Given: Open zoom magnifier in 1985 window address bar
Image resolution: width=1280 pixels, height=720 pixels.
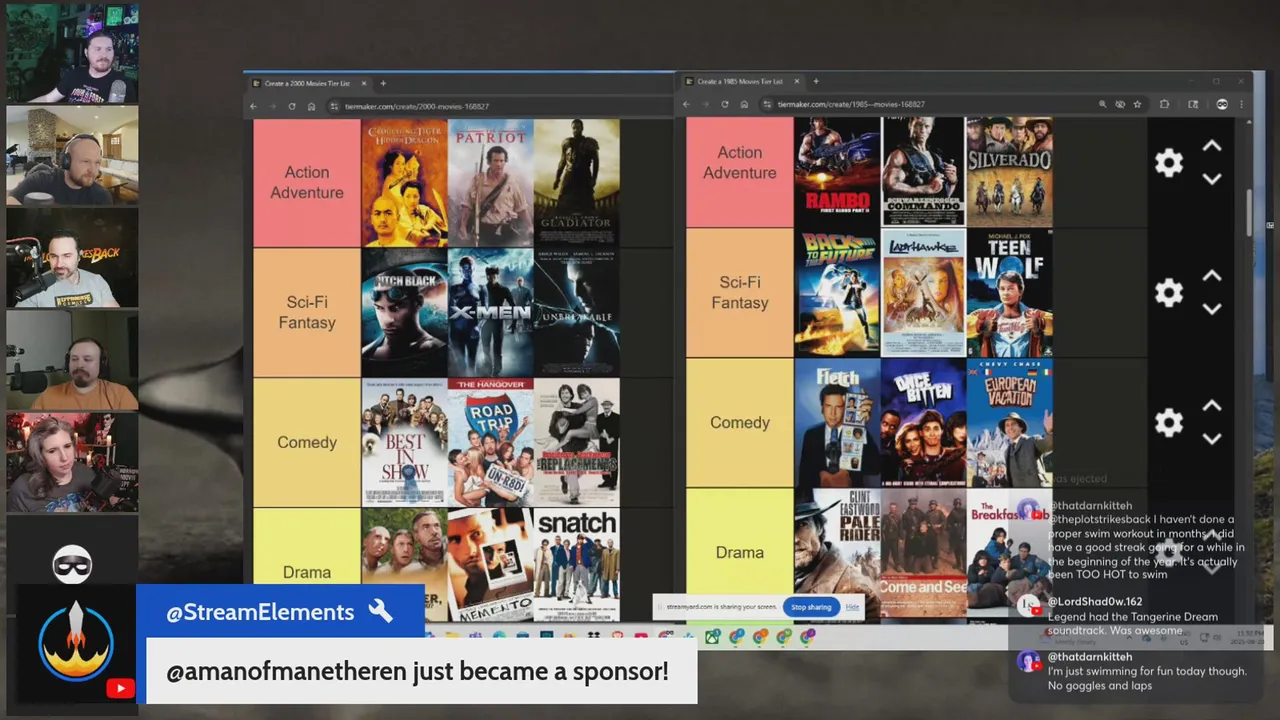Looking at the screenshot, I should point(1102,104).
